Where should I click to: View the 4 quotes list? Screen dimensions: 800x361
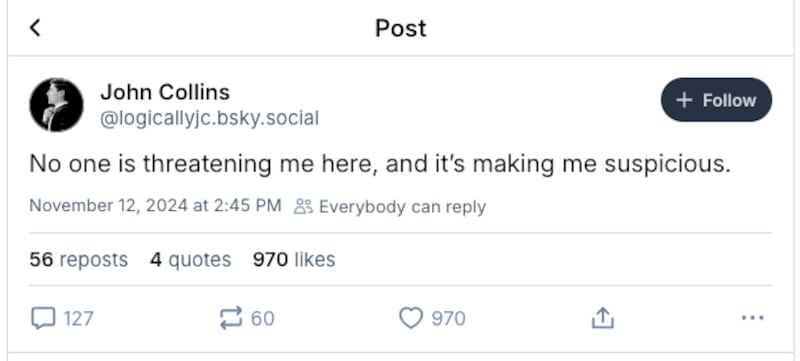190,260
